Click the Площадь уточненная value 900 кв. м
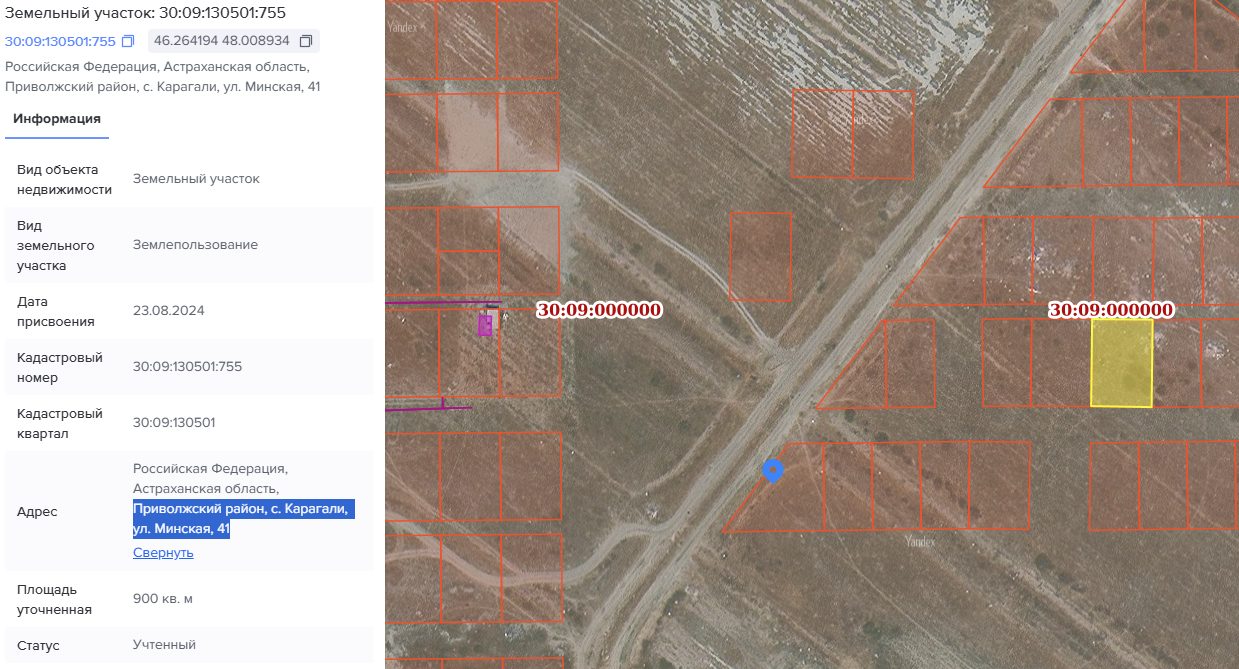 coord(163,599)
